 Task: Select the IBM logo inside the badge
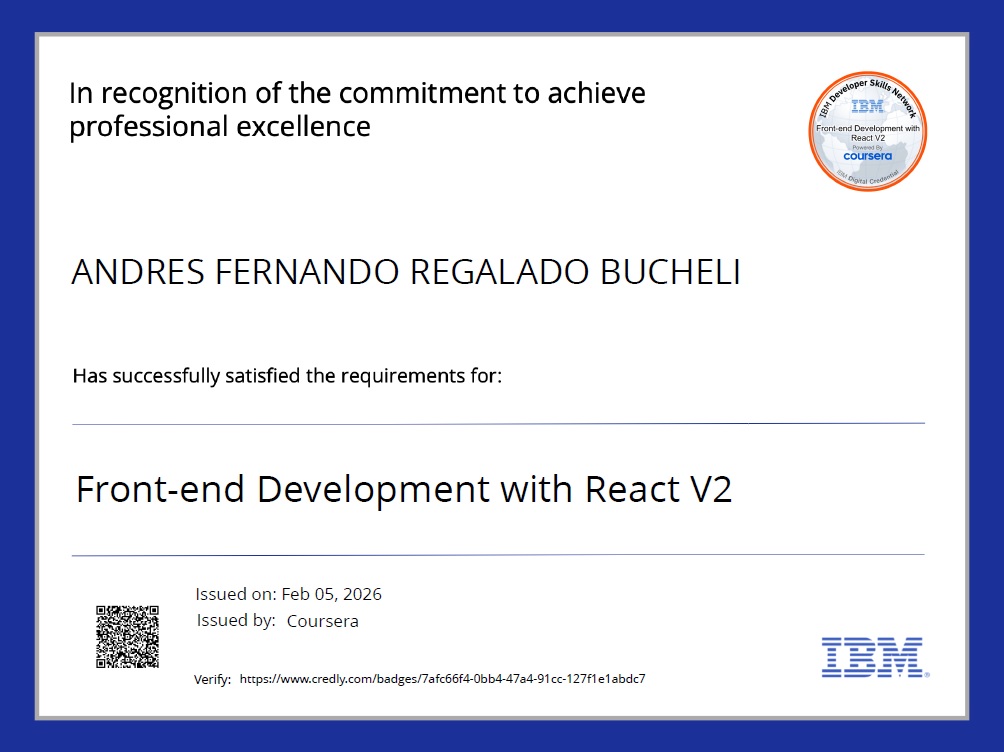pos(868,106)
